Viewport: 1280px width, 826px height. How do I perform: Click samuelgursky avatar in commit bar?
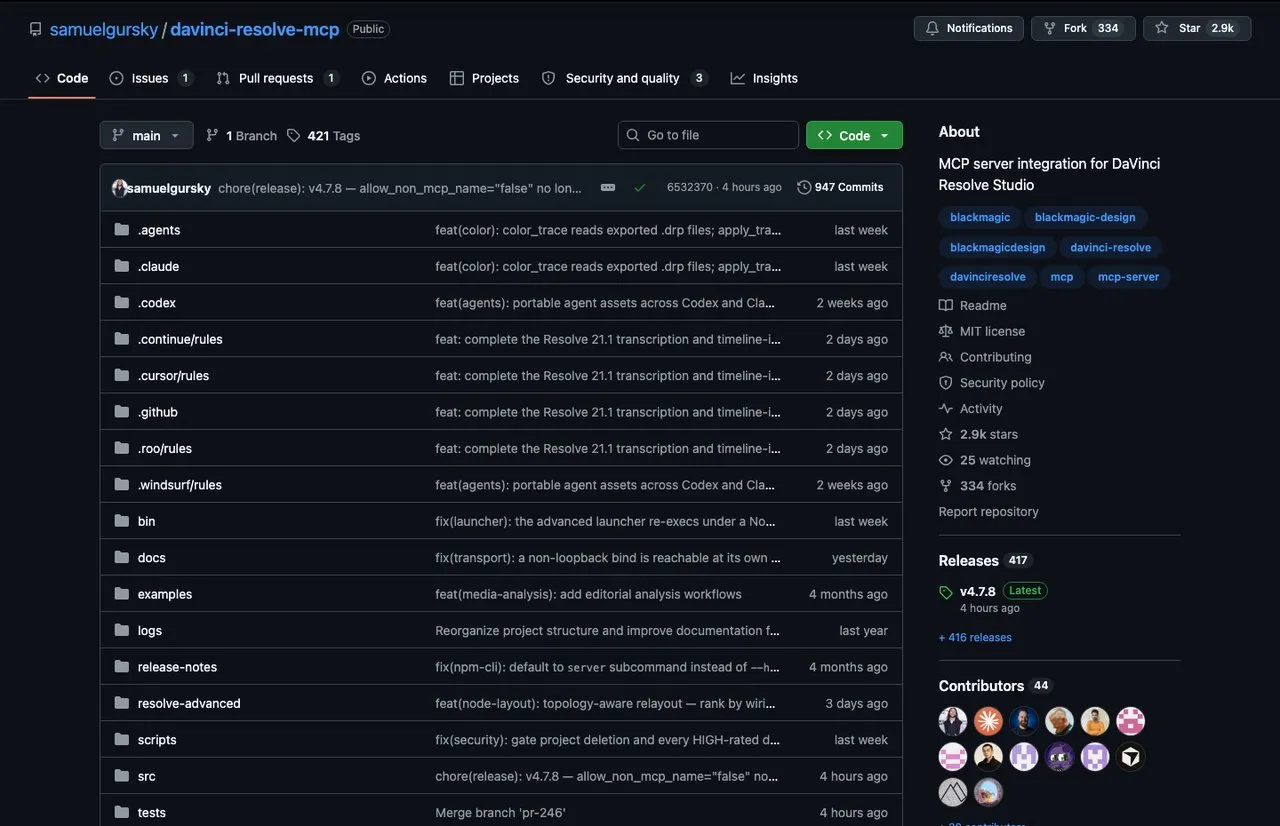pyautogui.click(x=119, y=188)
